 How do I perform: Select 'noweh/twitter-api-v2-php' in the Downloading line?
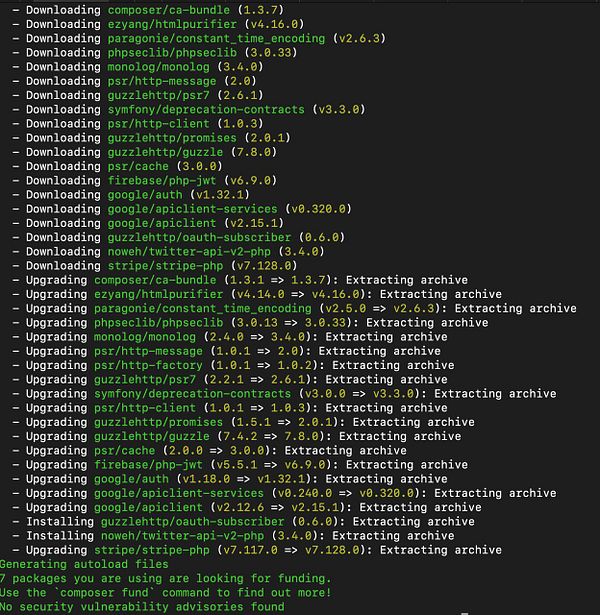pyautogui.click(x=189, y=251)
